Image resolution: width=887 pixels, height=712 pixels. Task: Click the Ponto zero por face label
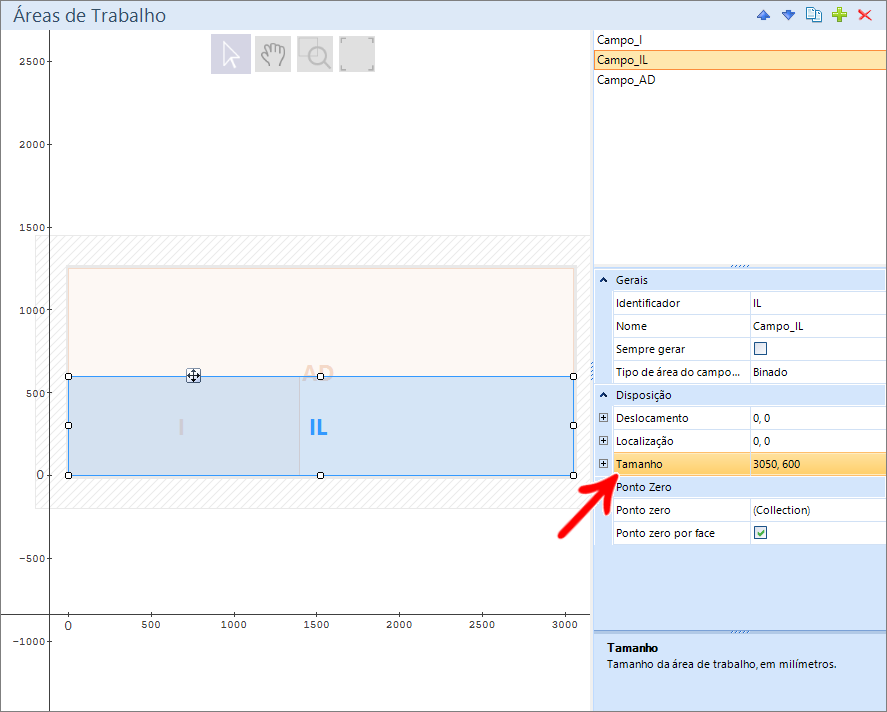click(x=665, y=533)
